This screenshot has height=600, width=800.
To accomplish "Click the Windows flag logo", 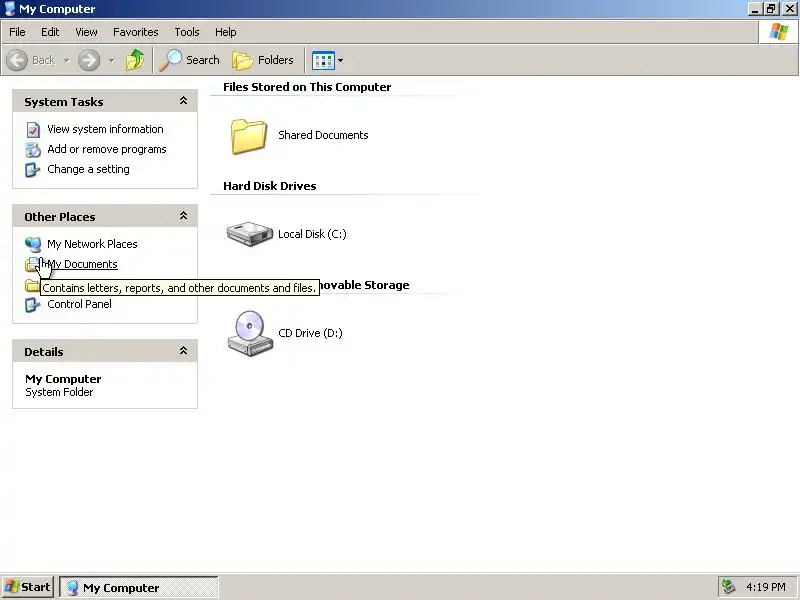I will point(779,32).
